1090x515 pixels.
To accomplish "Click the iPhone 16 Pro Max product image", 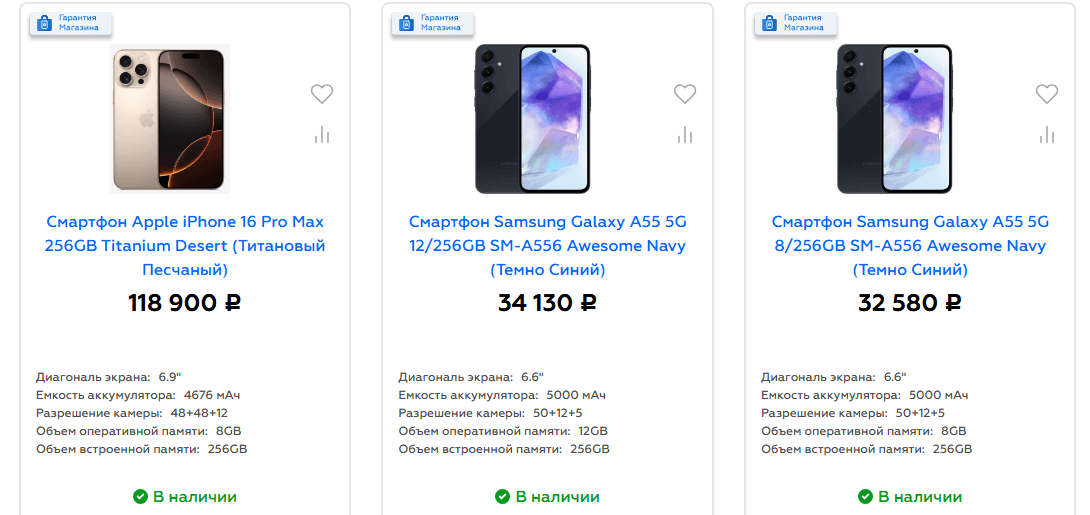I will 170,118.
